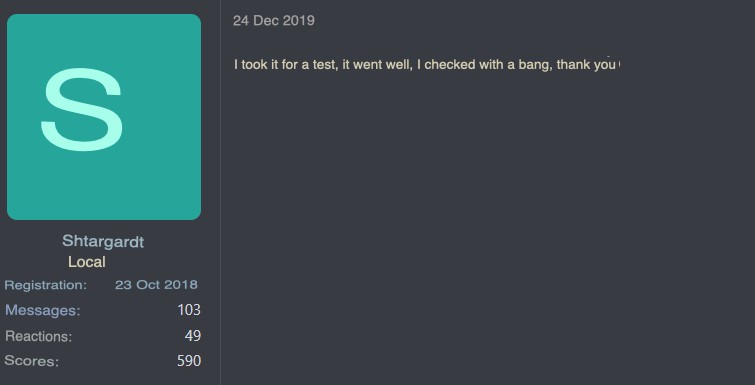
Task: Click the partially visible smiley after thank you
Action: tap(618, 64)
